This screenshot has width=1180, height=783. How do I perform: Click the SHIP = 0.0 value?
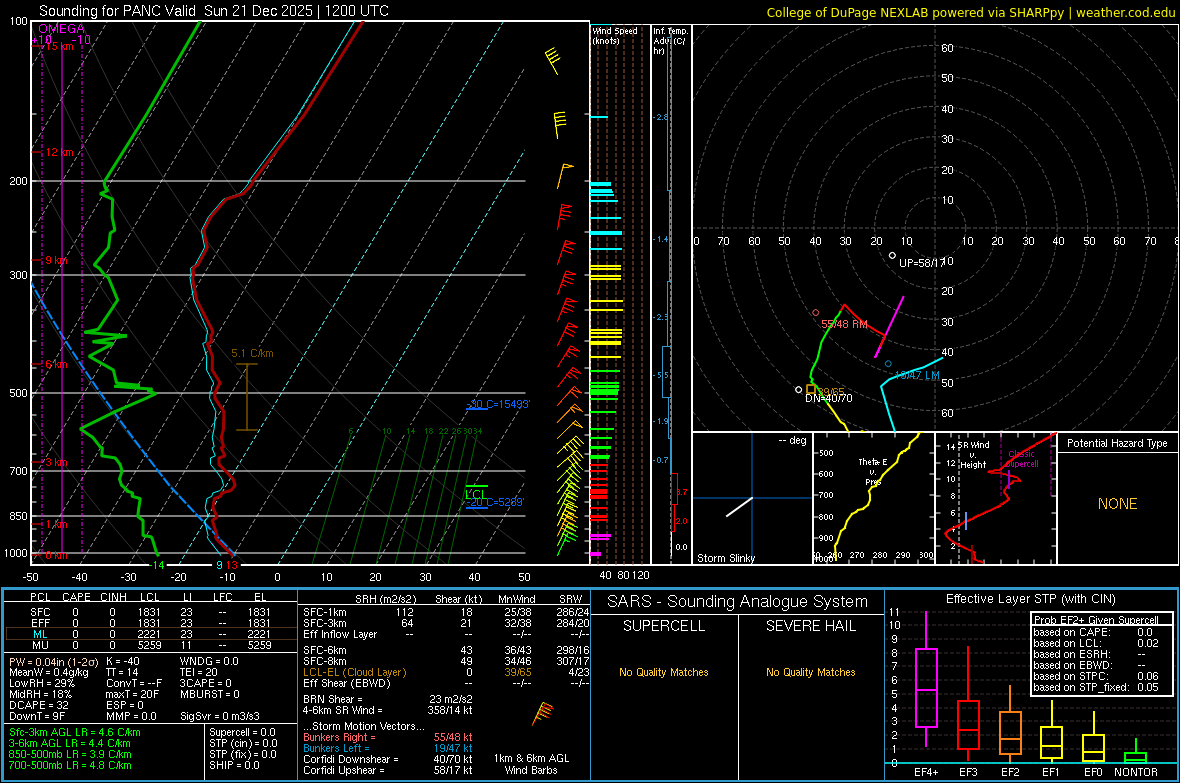click(234, 765)
